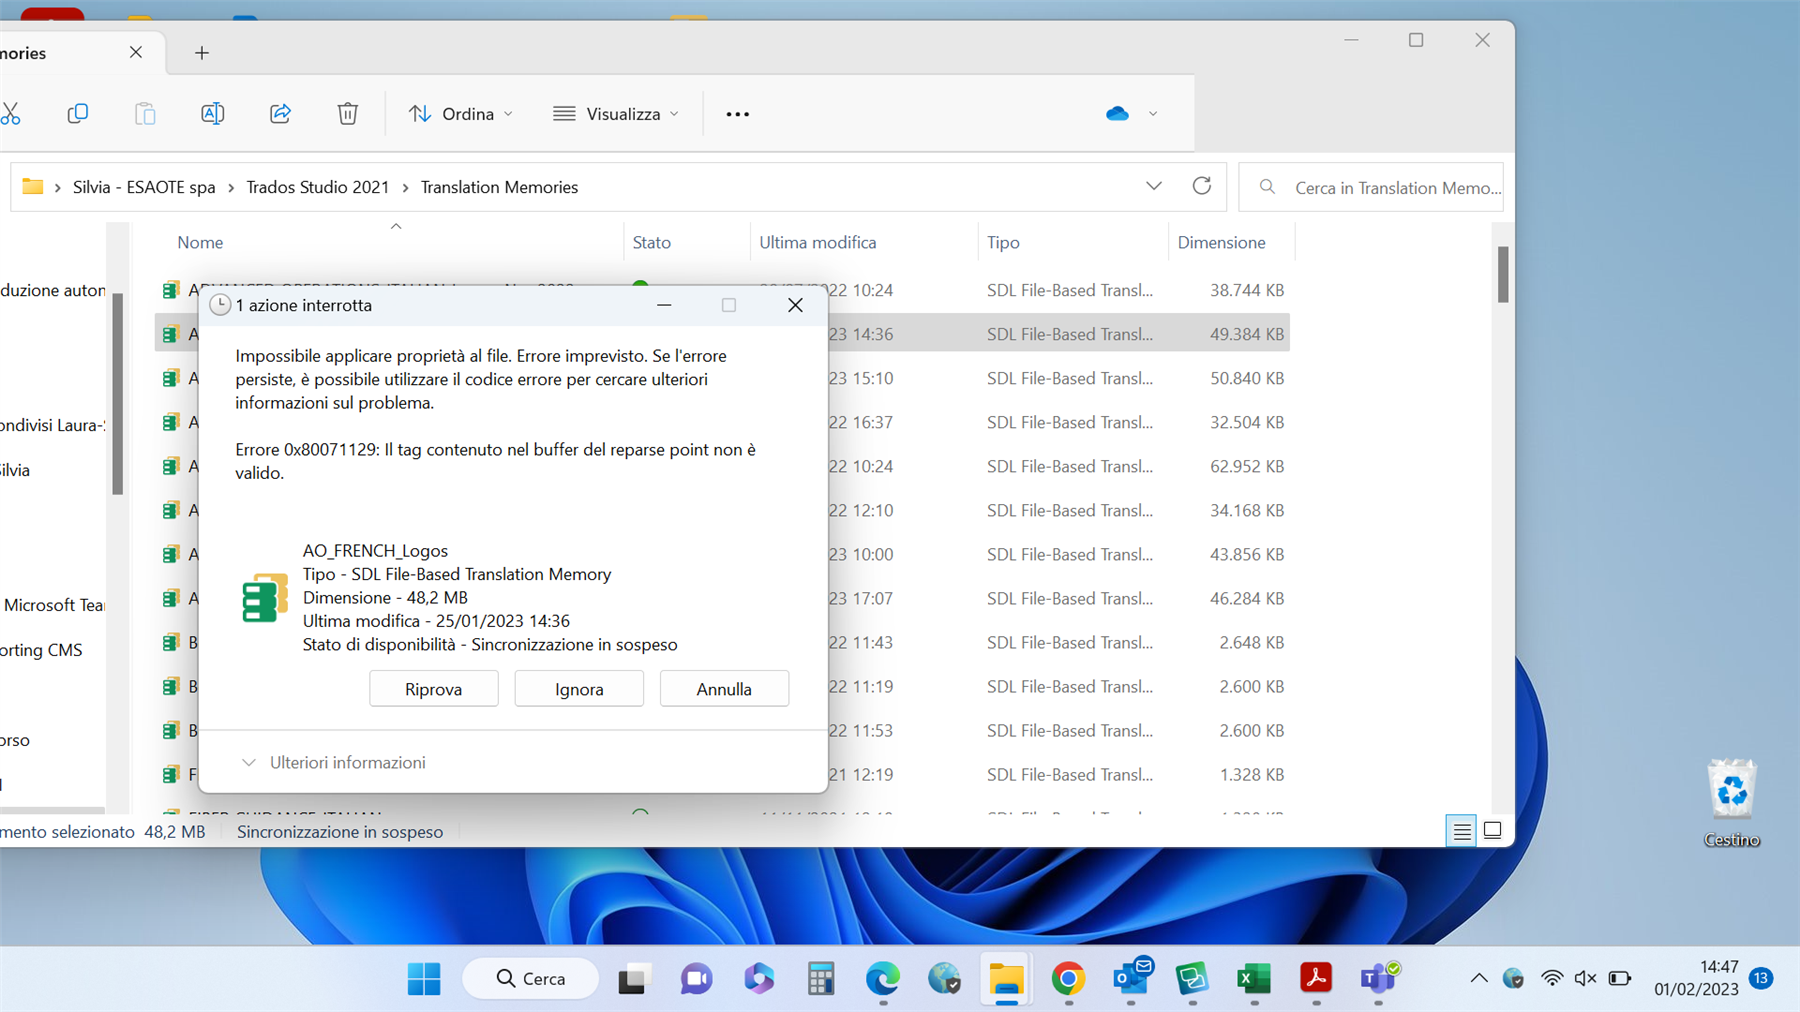Open Microsoft Teams from taskbar
The image size is (1800, 1012).
pyautogui.click(x=1378, y=979)
